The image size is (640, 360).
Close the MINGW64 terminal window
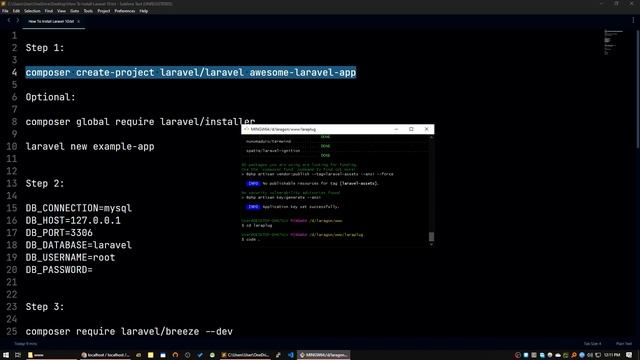point(427,129)
